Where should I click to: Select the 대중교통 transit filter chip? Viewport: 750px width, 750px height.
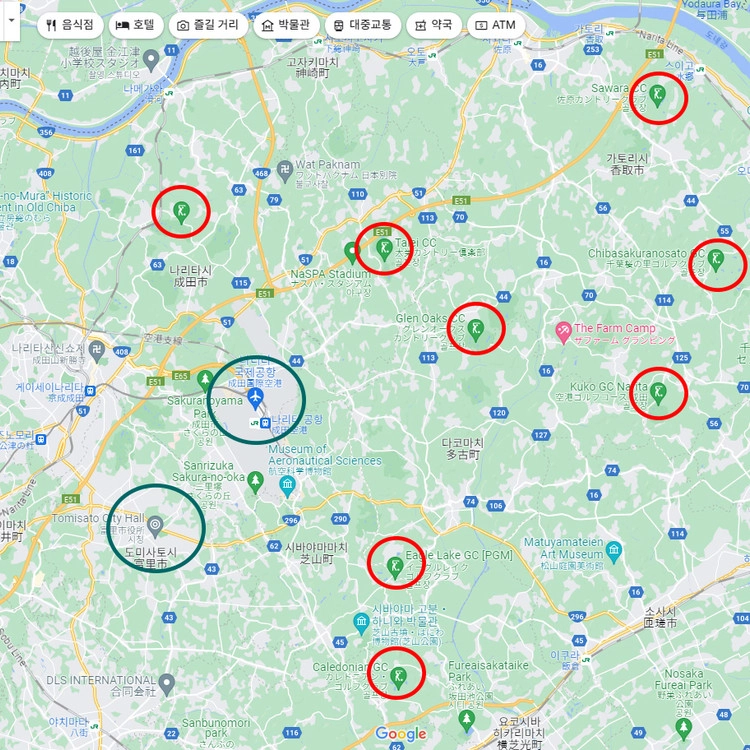pyautogui.click(x=363, y=25)
